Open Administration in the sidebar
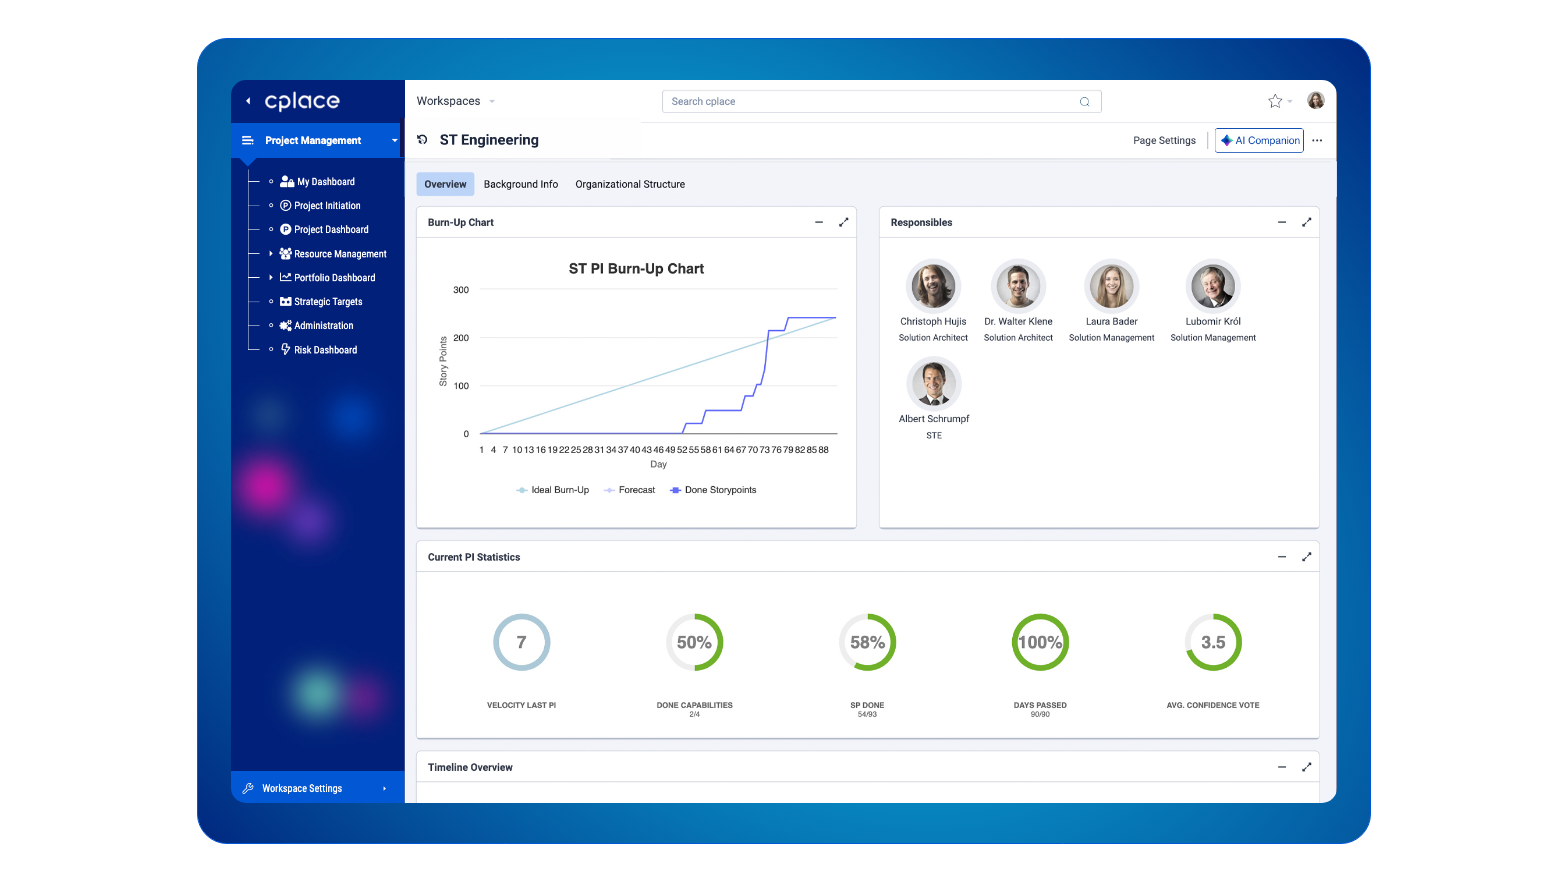The image size is (1568, 882). pyautogui.click(x=324, y=326)
